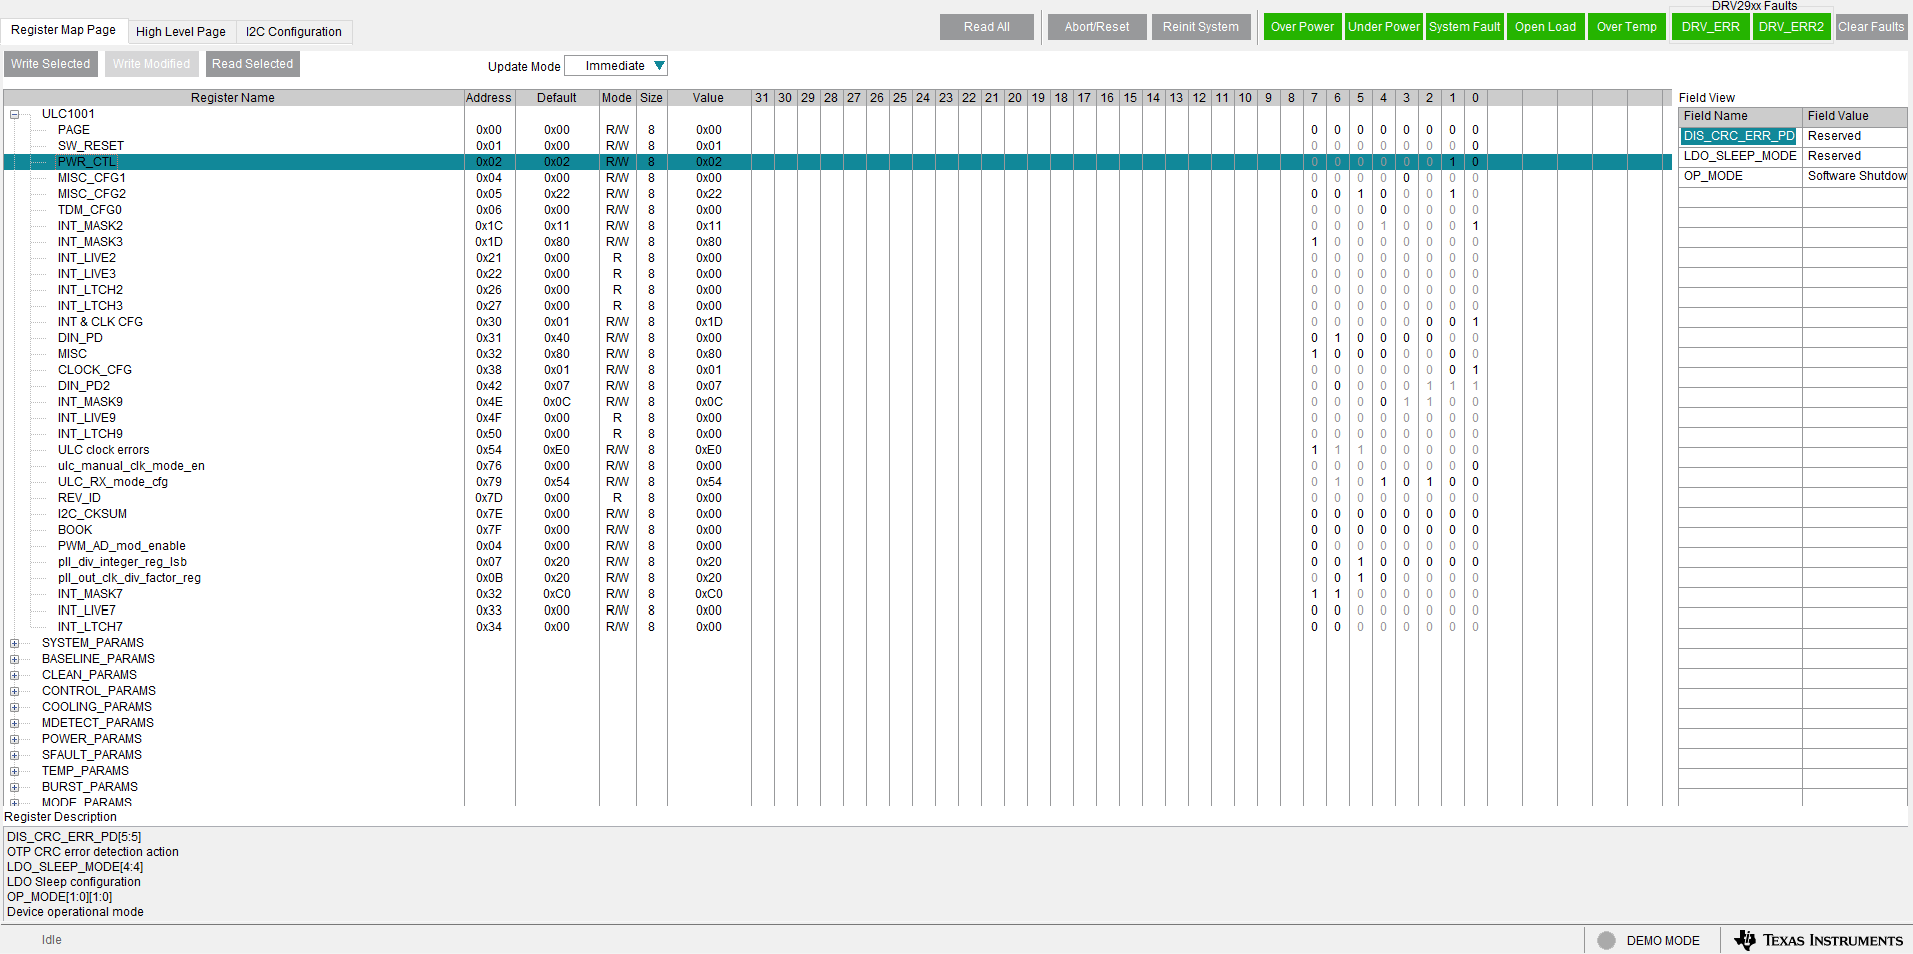Open the I2C Configuration tab
The image size is (1913, 954).
[293, 31]
